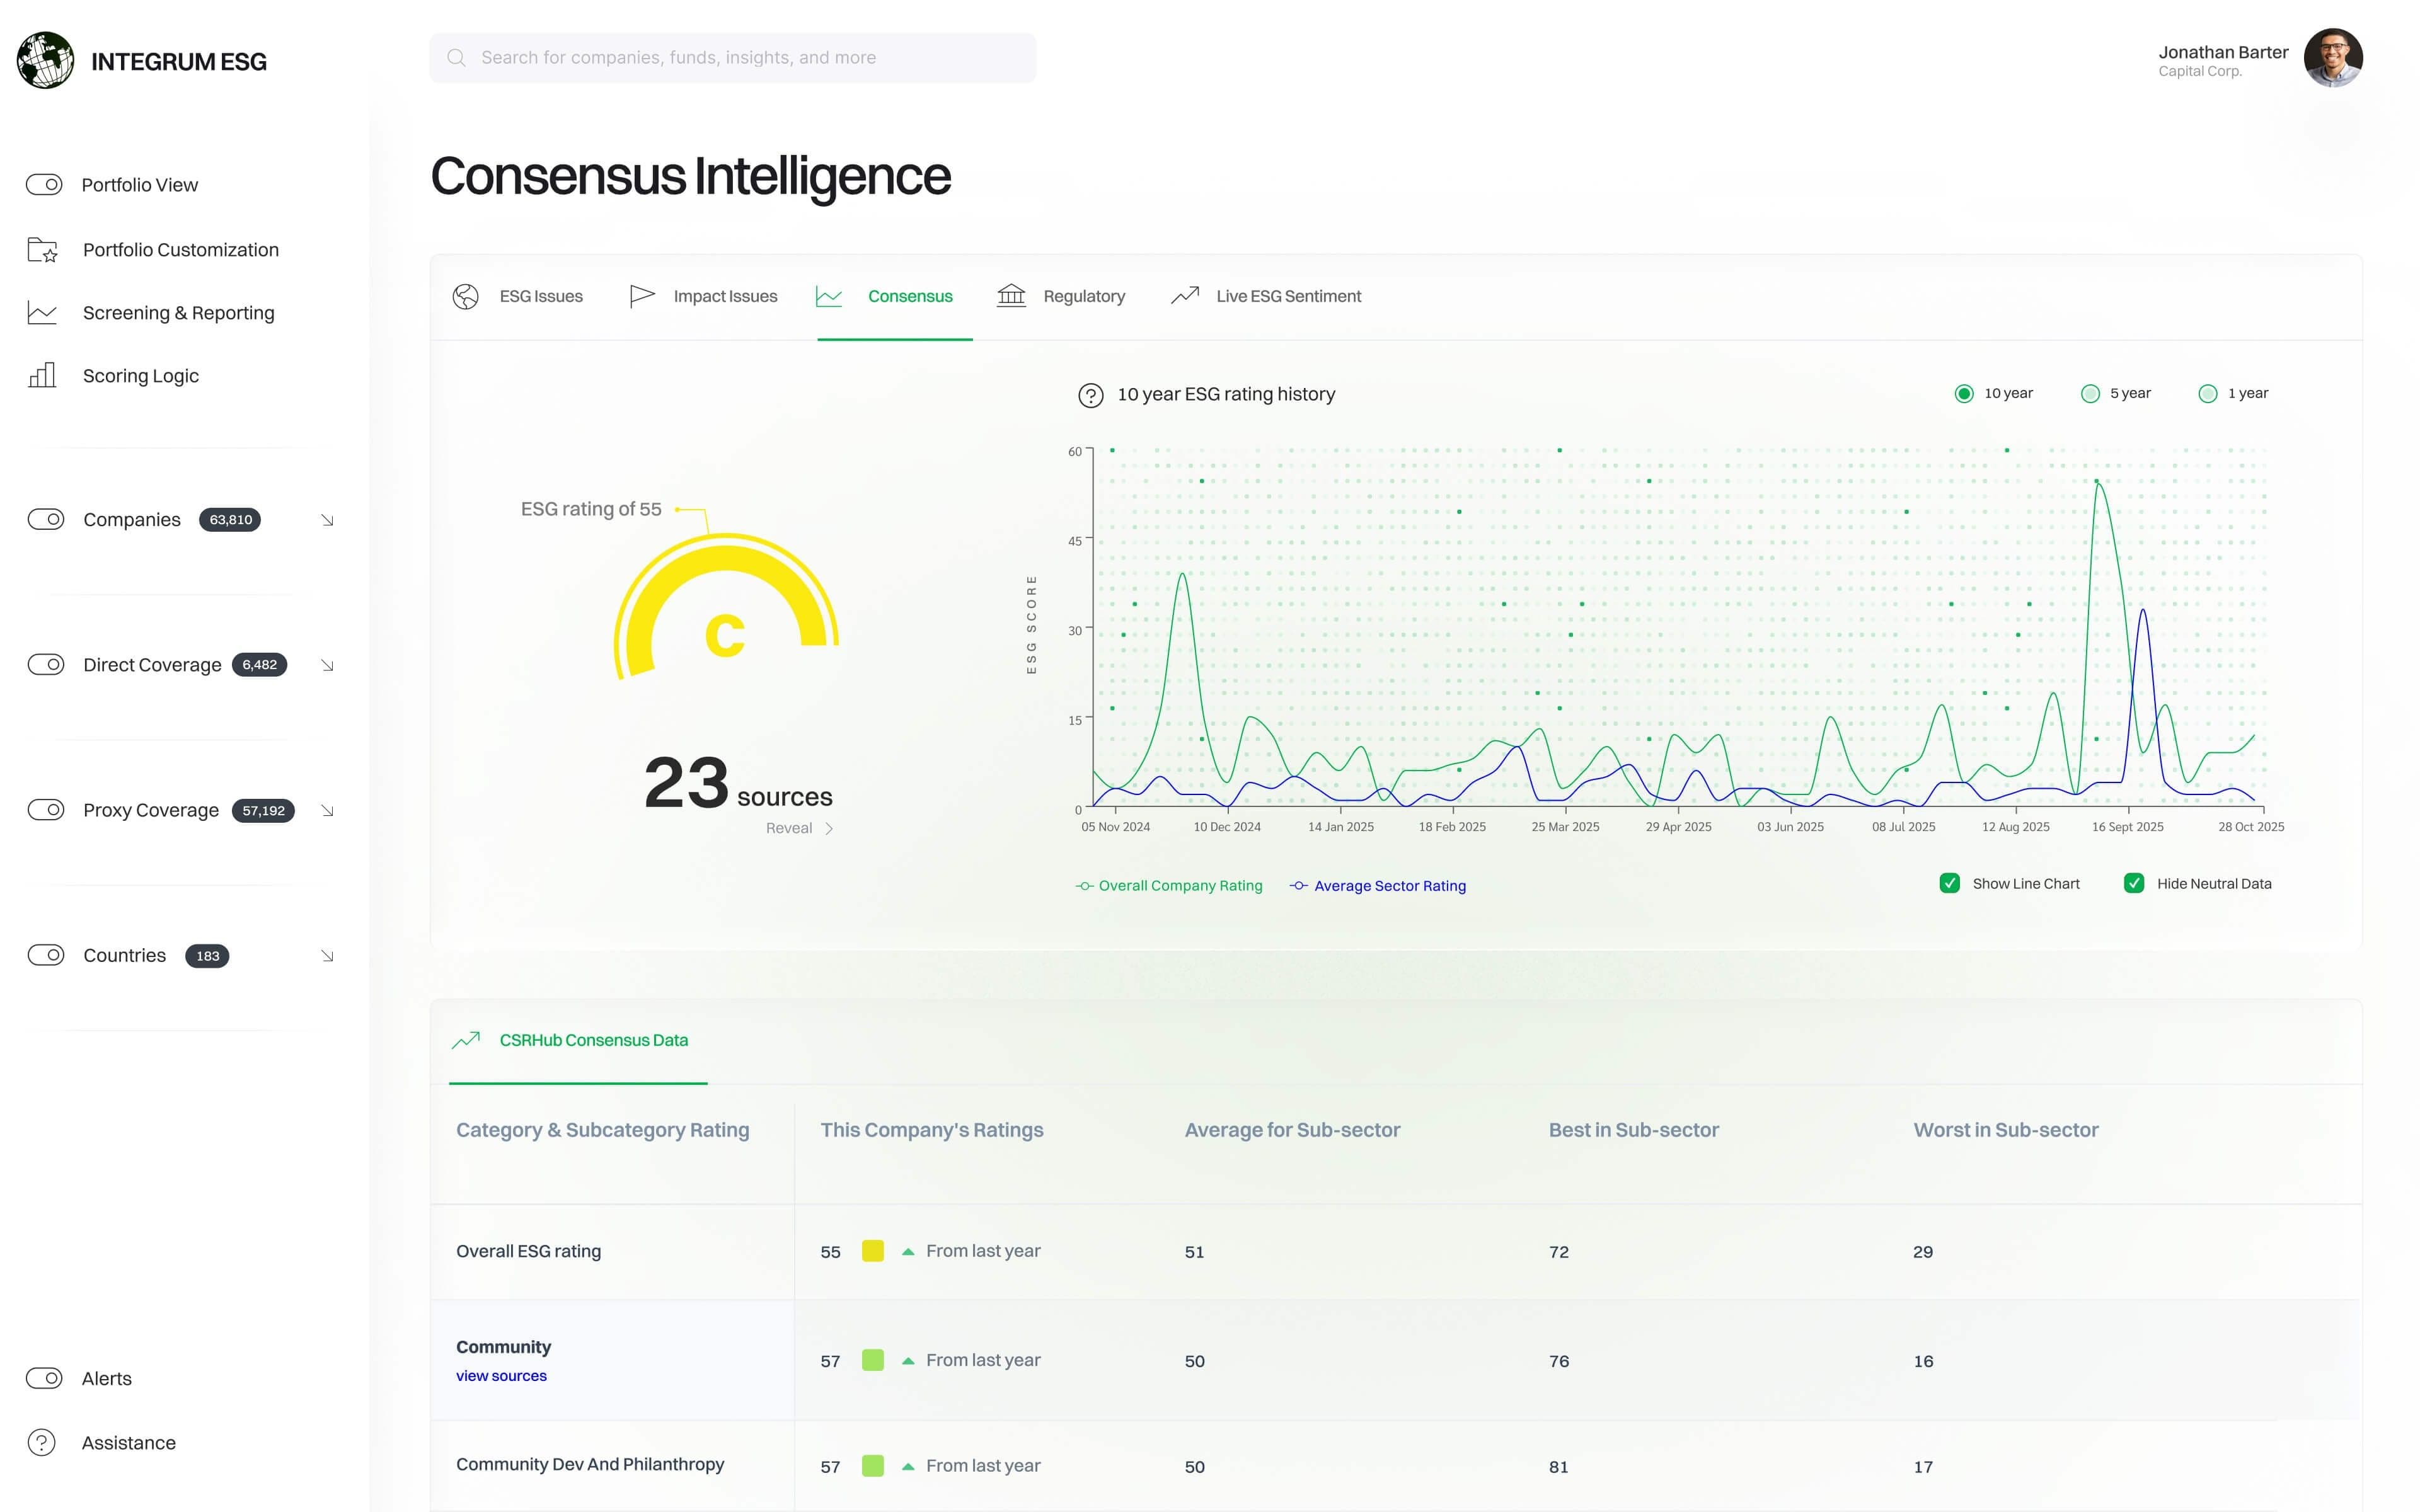Expand the Companies section arrow
Image resolution: width=2420 pixels, height=1512 pixels.
(327, 520)
